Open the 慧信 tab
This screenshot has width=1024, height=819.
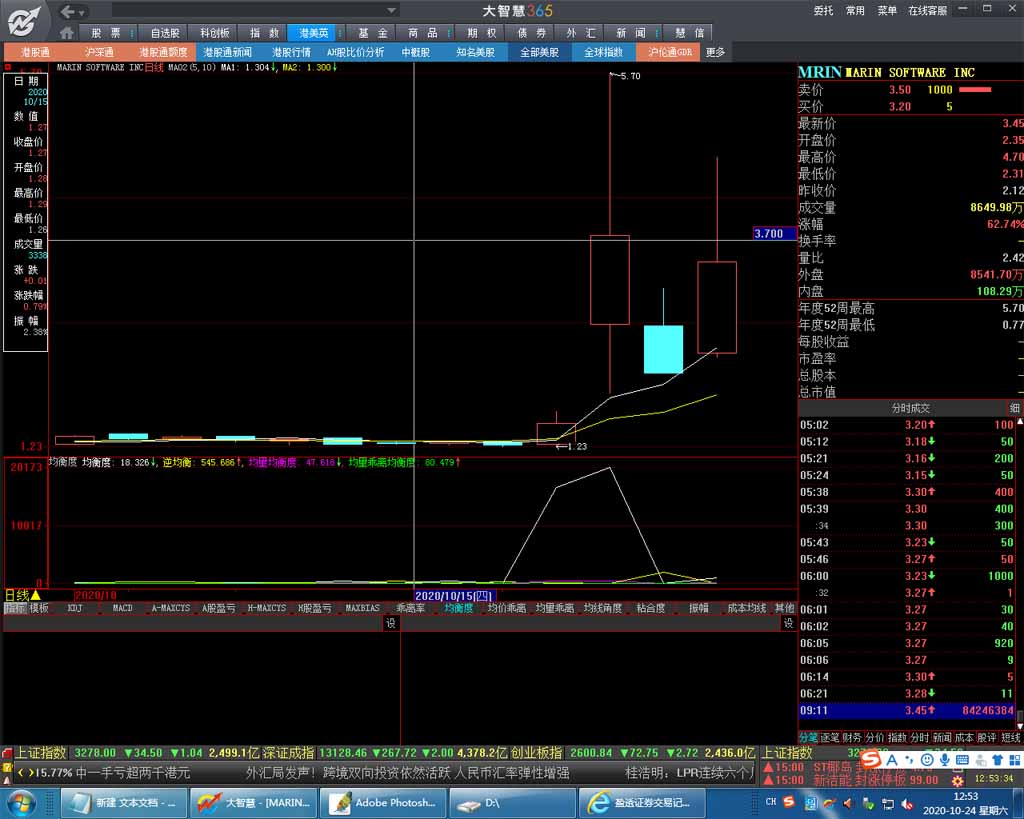tap(689, 33)
